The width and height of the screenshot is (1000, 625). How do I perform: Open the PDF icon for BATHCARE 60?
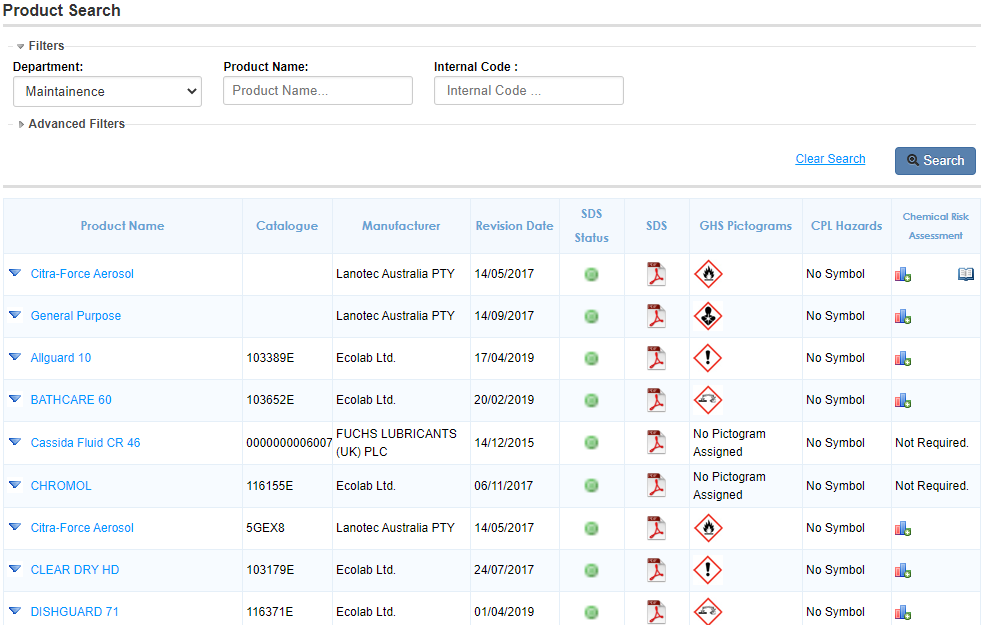pyautogui.click(x=656, y=400)
